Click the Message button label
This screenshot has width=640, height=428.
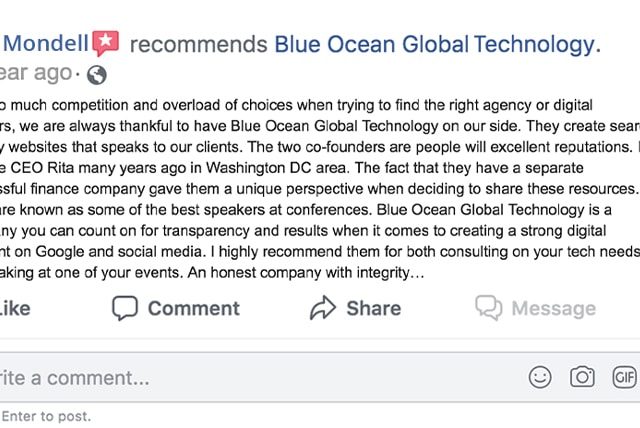554,309
